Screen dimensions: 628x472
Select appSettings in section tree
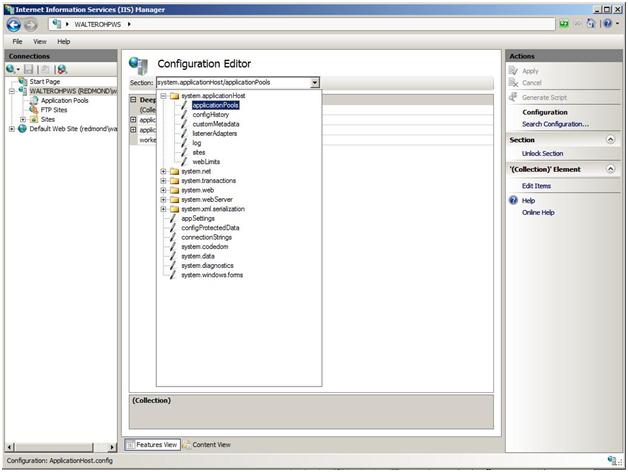(198, 218)
